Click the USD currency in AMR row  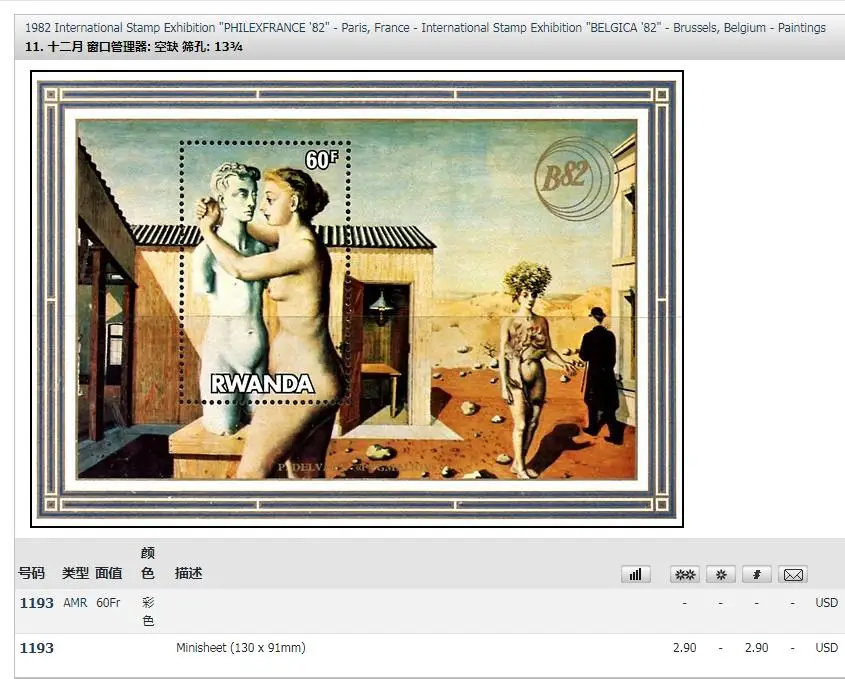pyautogui.click(x=826, y=603)
